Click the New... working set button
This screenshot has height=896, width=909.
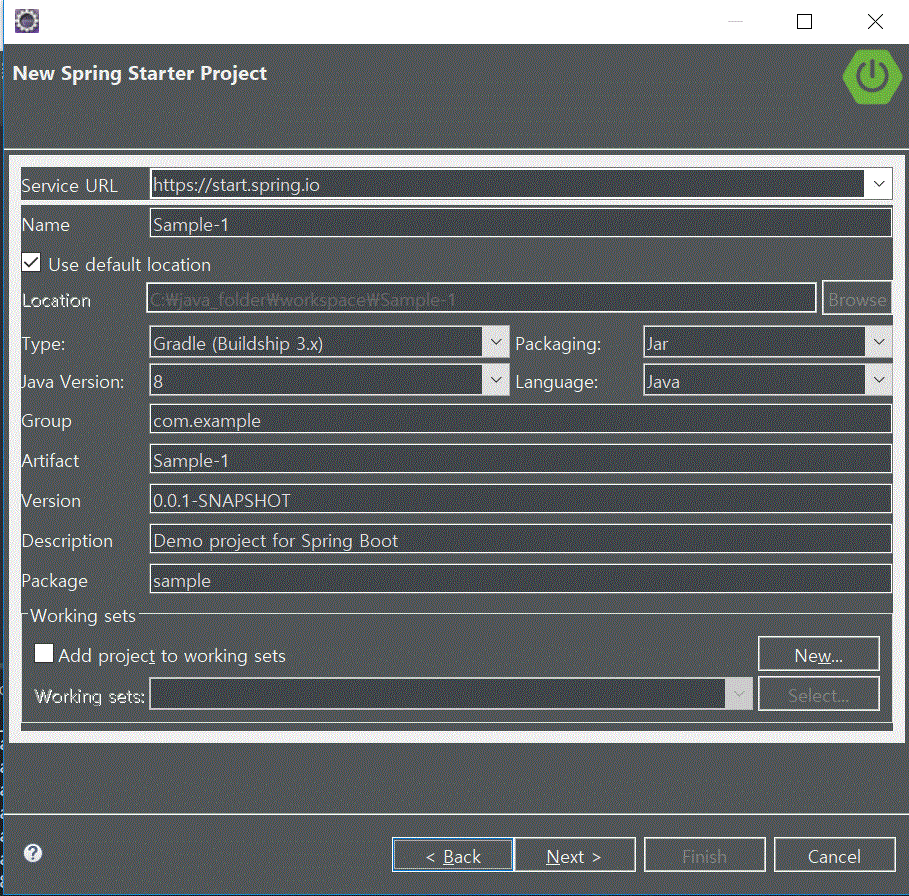819,654
